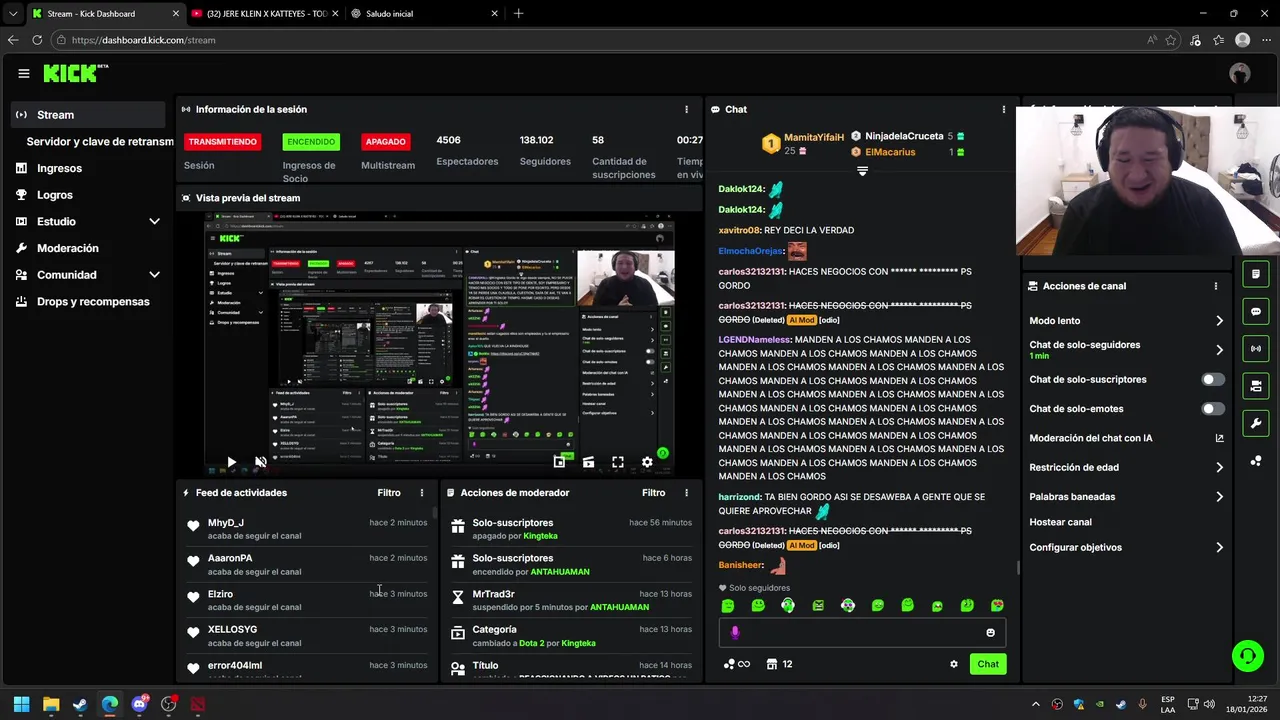Viewport: 1280px width, 720px height.
Task: Open stream preview settings gear
Action: (647, 462)
